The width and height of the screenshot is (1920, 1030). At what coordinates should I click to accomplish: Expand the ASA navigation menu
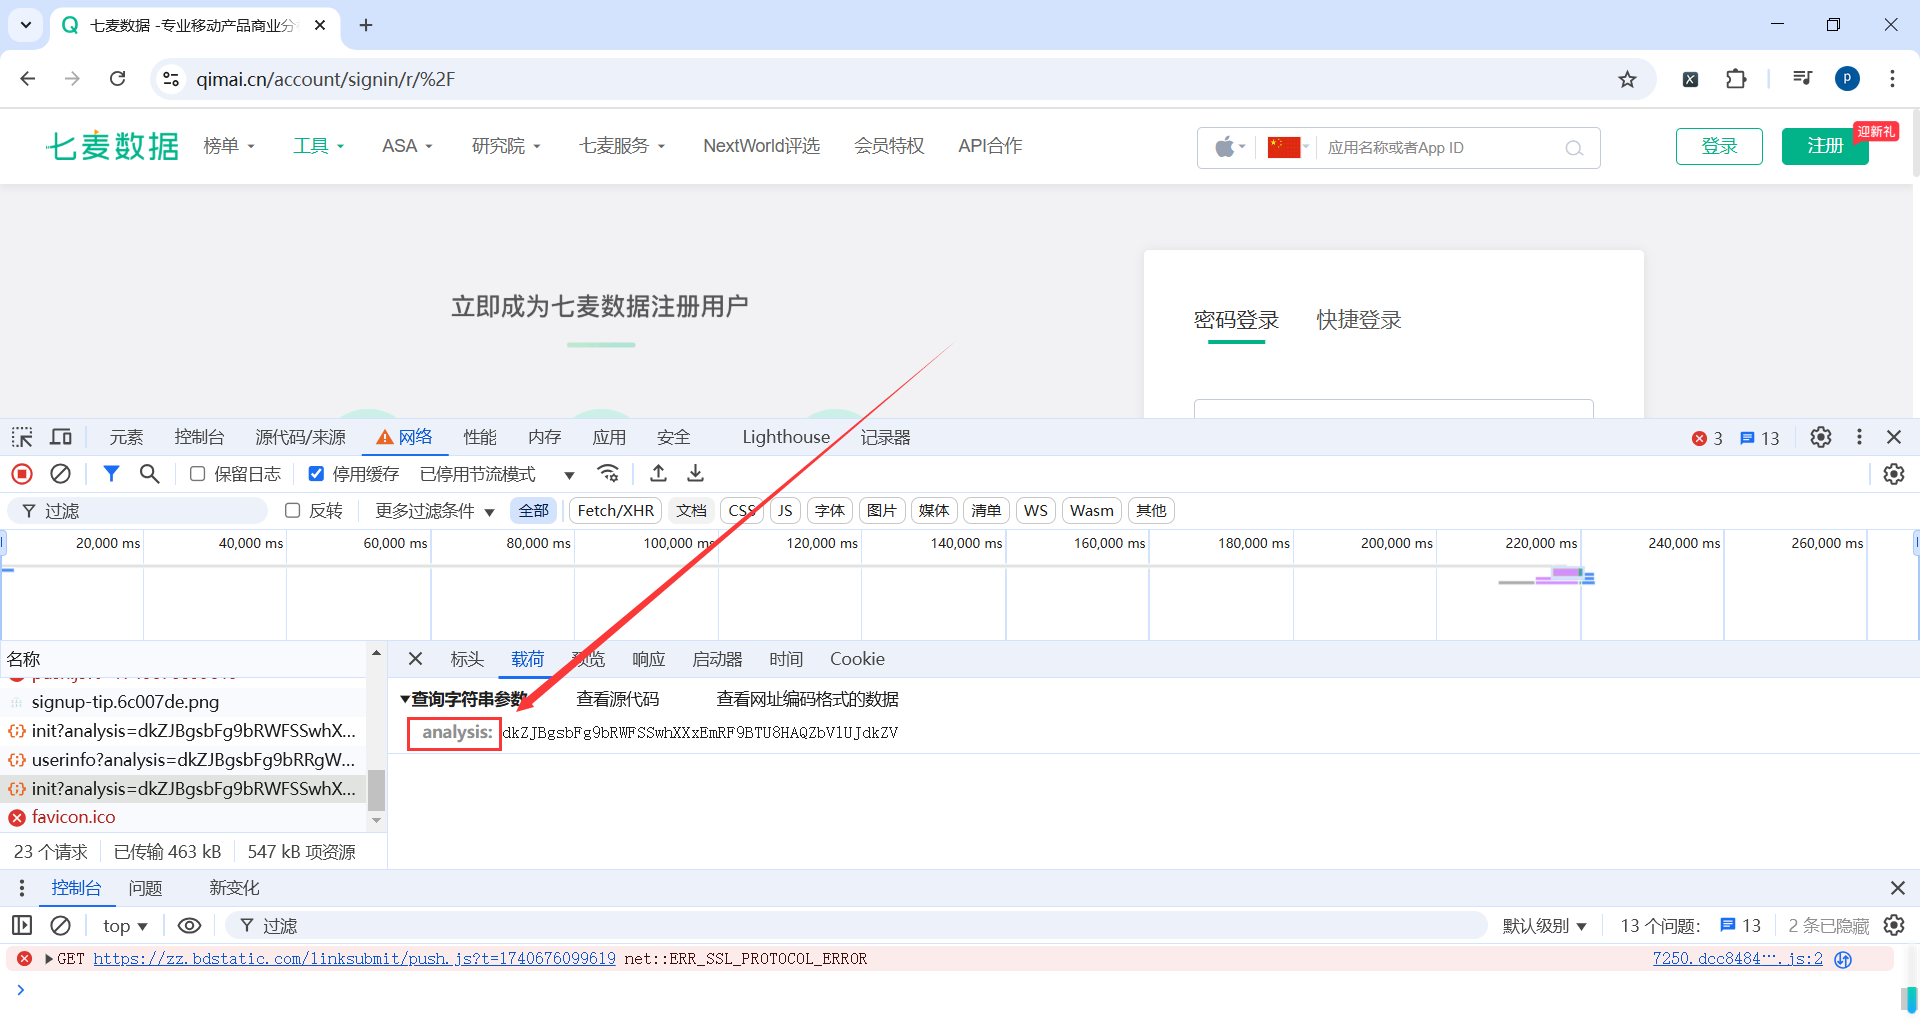(407, 146)
